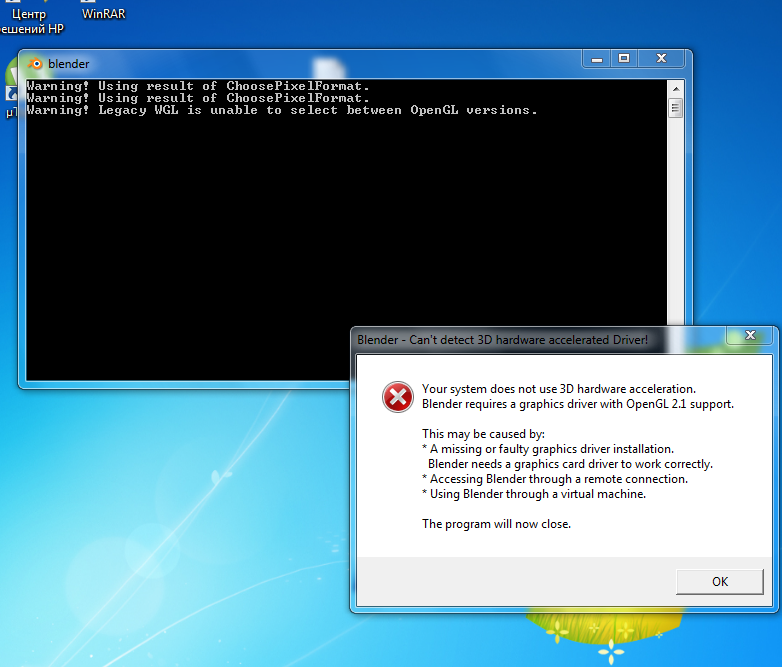Close the blender console window
This screenshot has height=667, width=782.
click(661, 59)
